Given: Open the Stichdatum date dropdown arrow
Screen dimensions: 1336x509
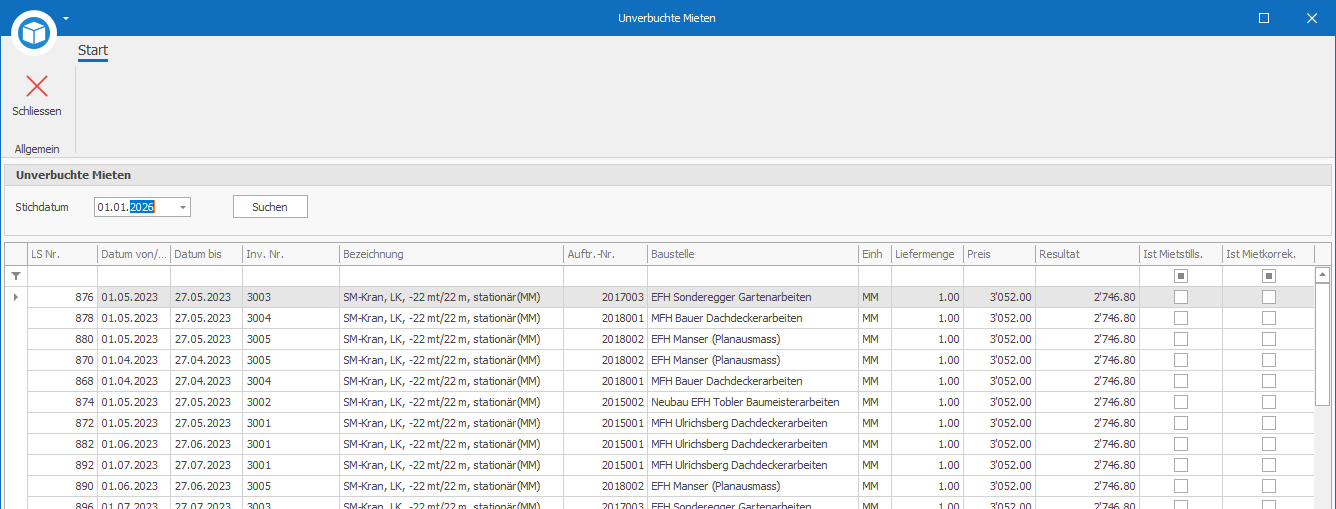Looking at the screenshot, I should 183,207.
